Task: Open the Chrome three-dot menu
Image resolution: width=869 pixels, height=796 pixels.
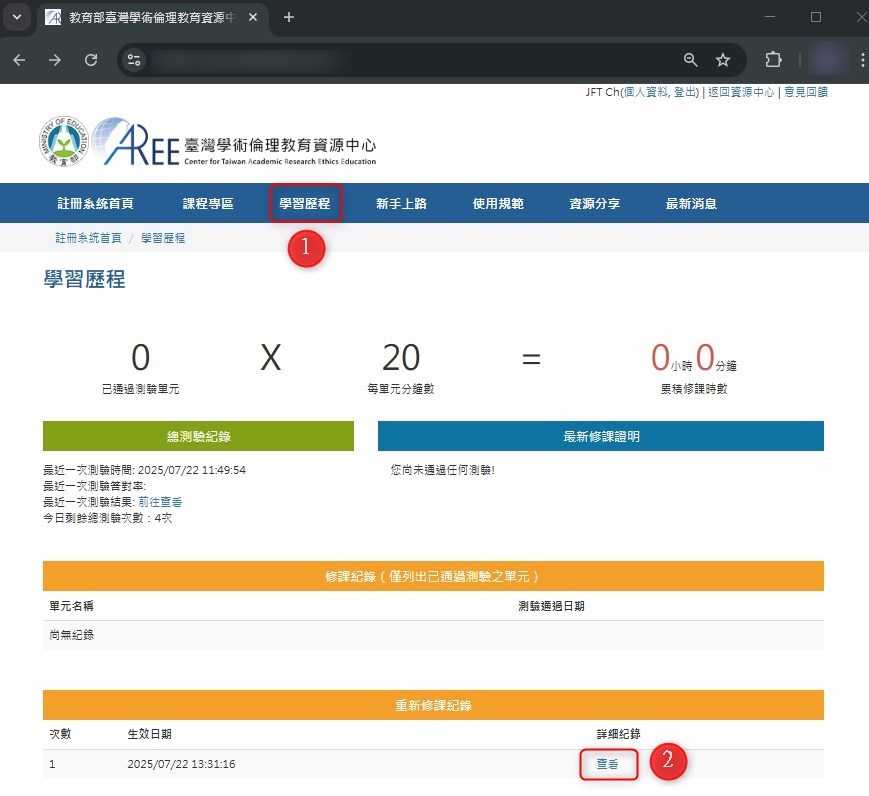Action: (862, 60)
